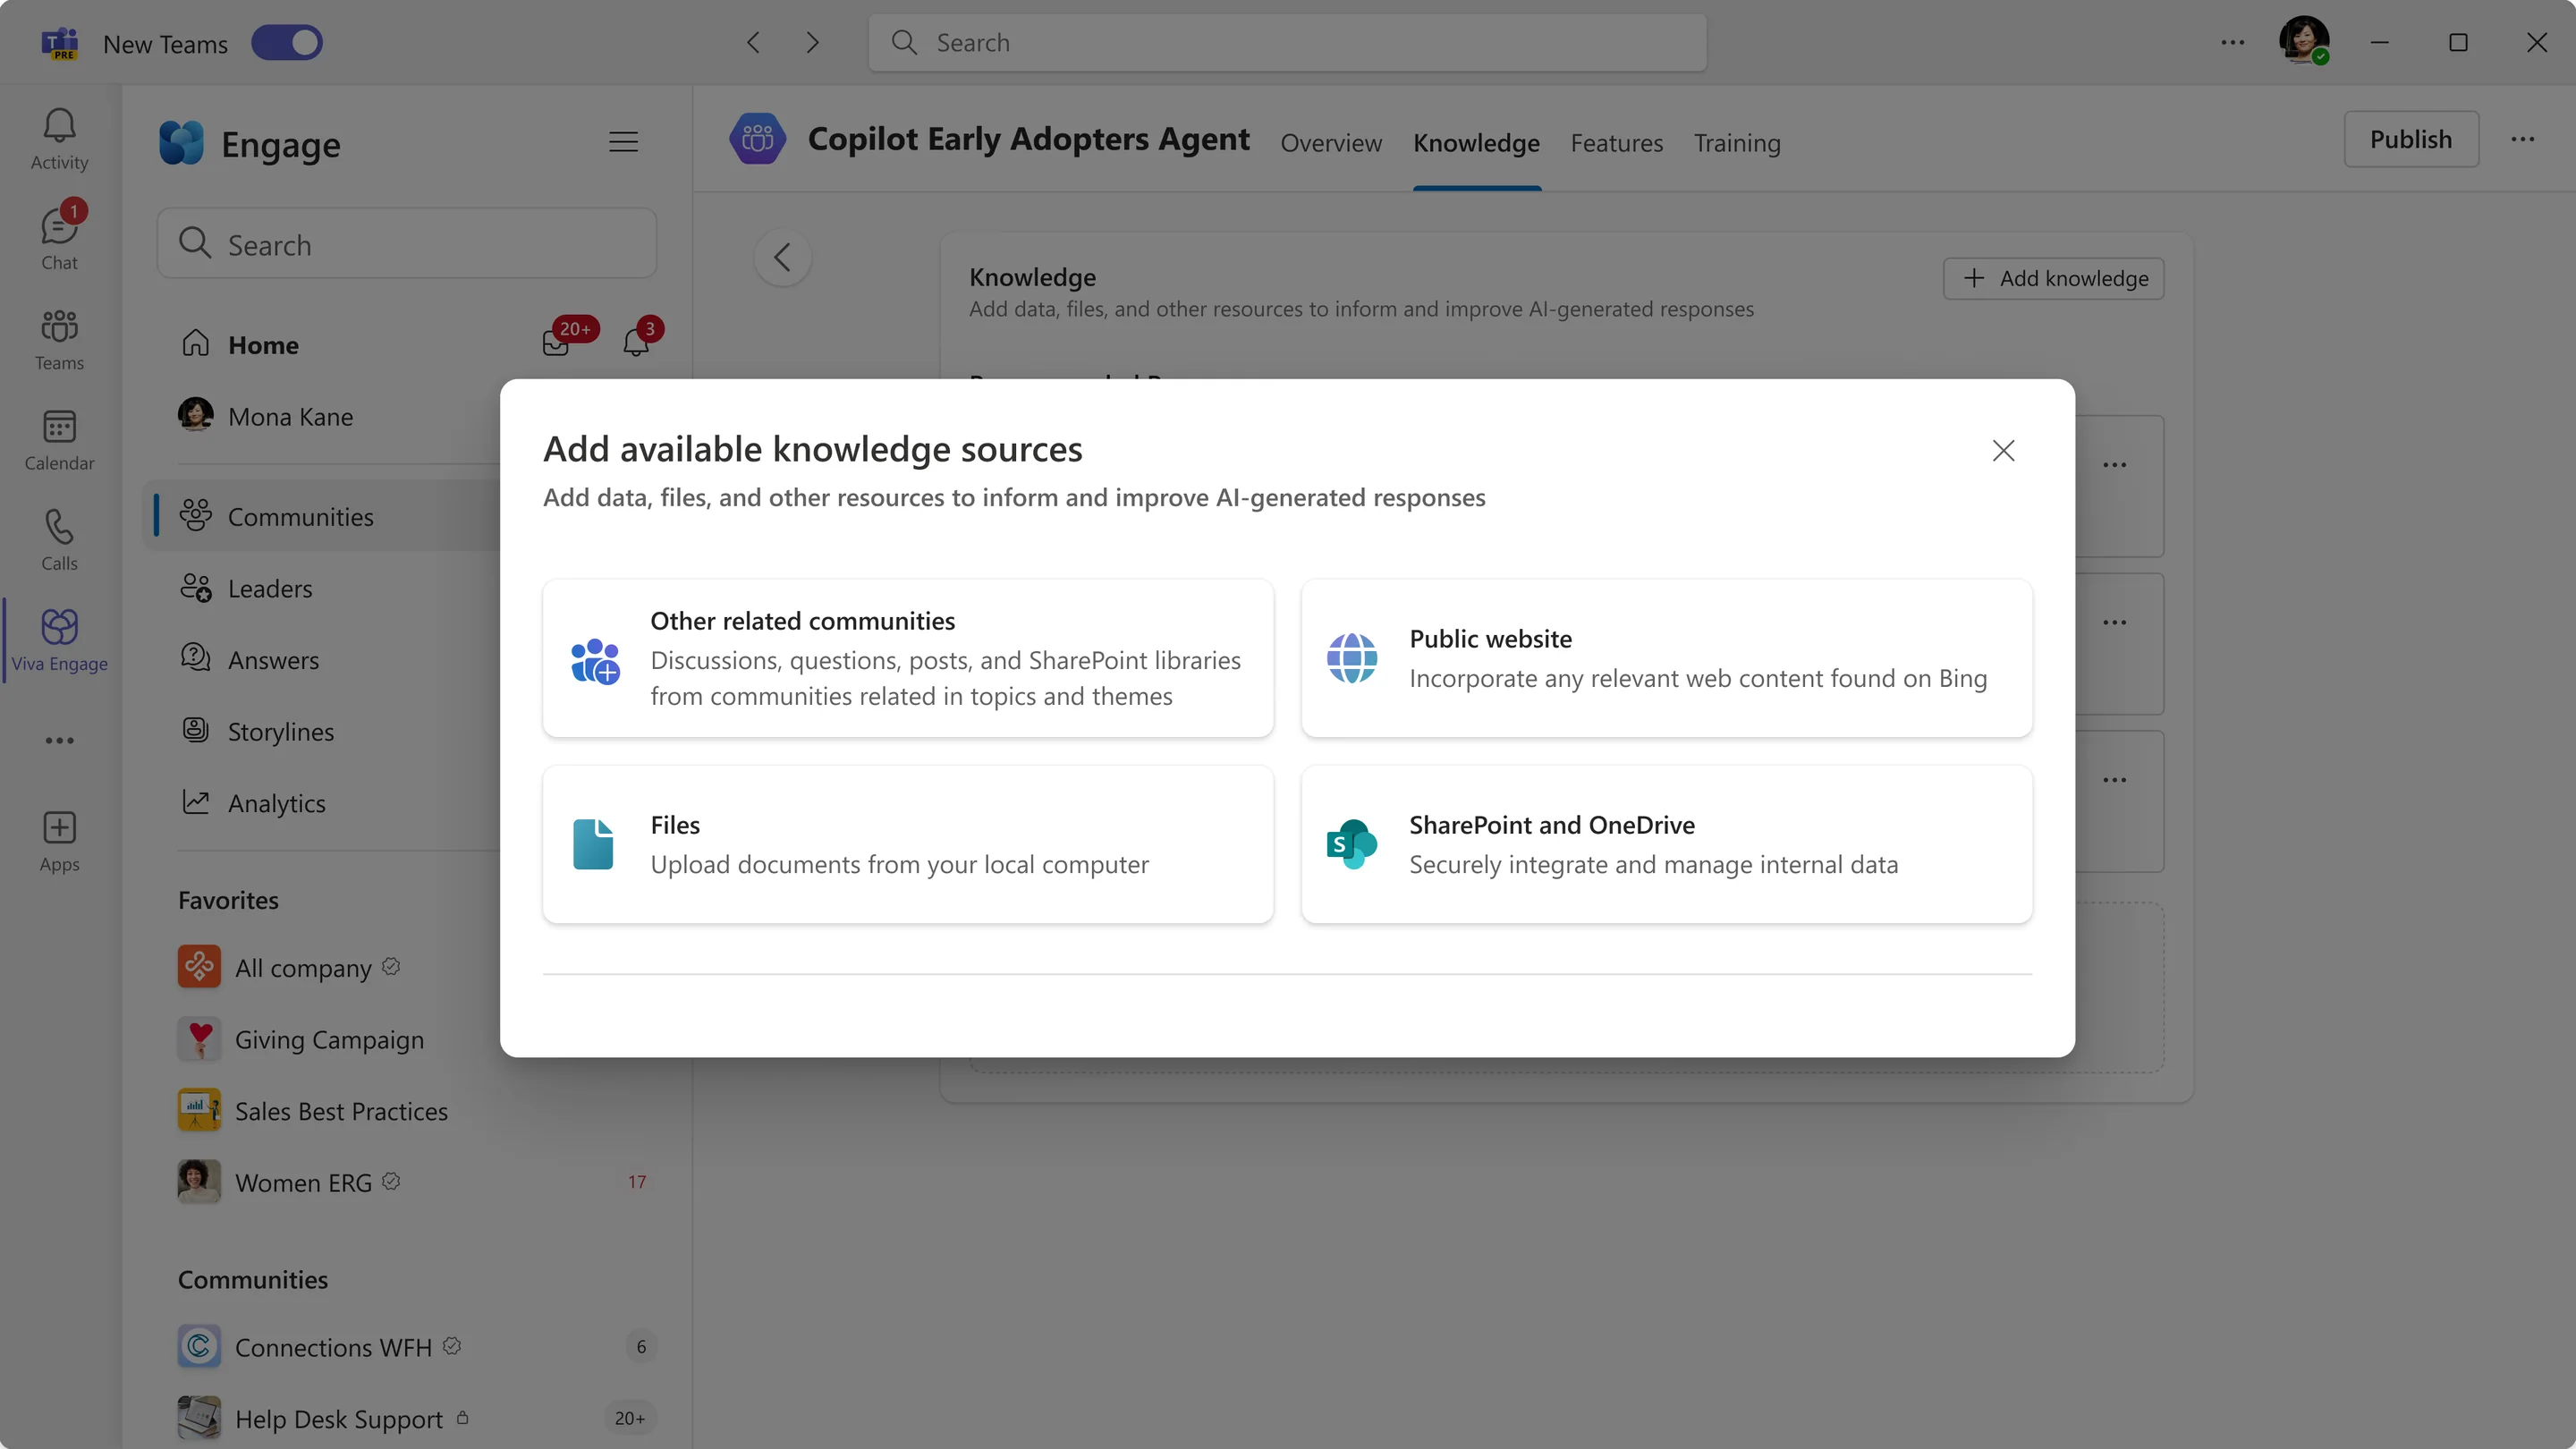Go forward using the title bar arrow

(812, 43)
